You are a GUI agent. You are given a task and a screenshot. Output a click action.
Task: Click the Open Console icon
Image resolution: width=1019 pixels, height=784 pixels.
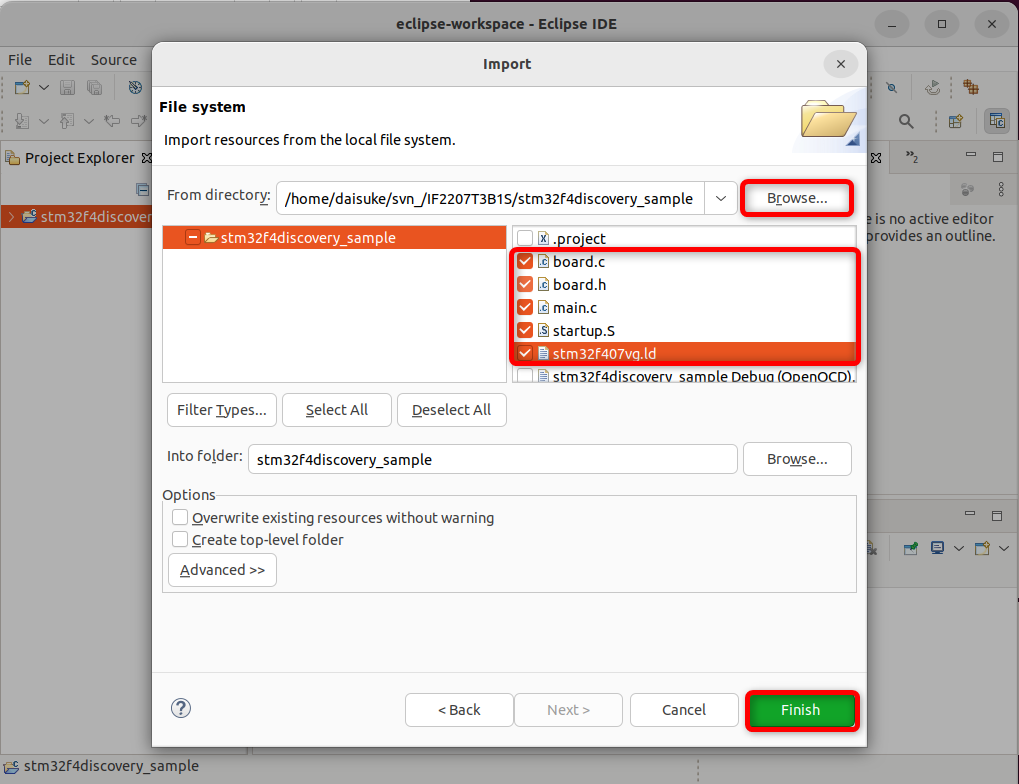tap(982, 548)
